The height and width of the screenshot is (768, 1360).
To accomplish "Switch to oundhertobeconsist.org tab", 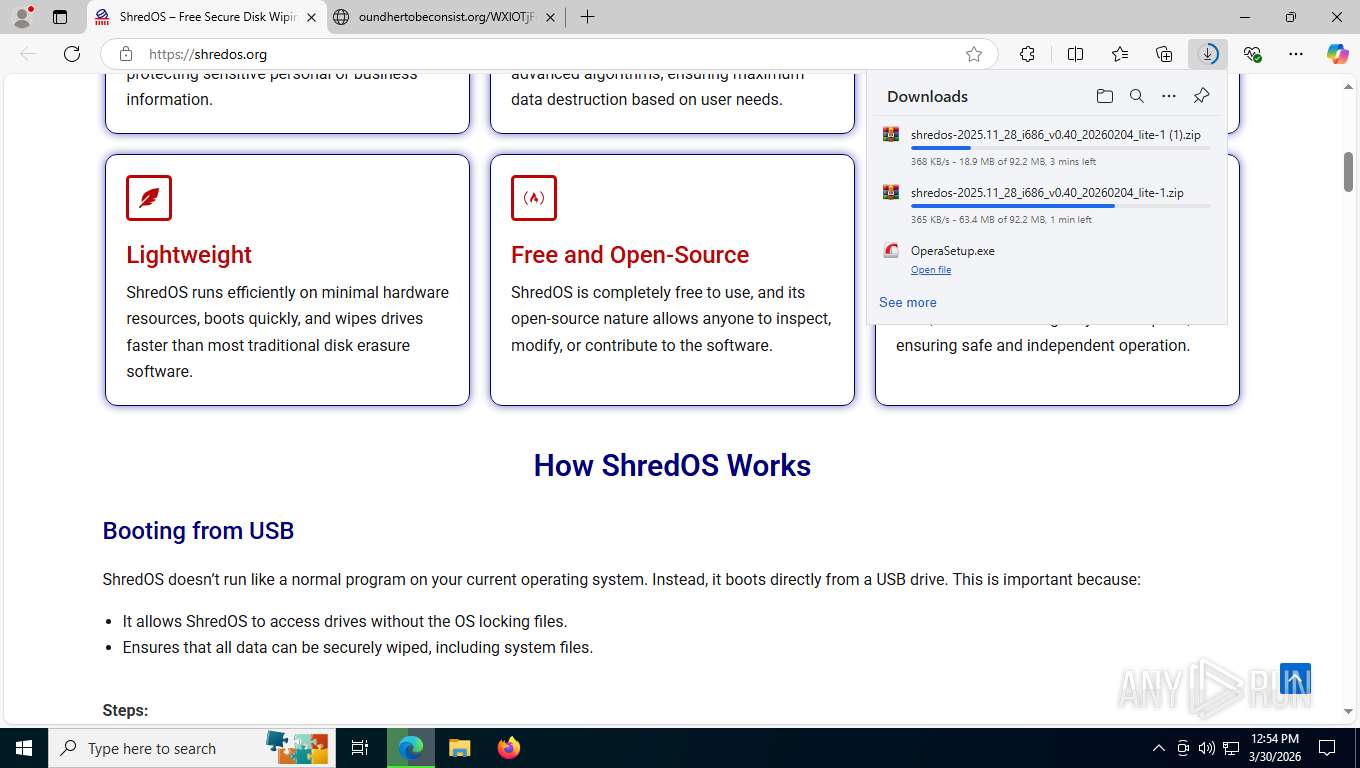I will 444,17.
